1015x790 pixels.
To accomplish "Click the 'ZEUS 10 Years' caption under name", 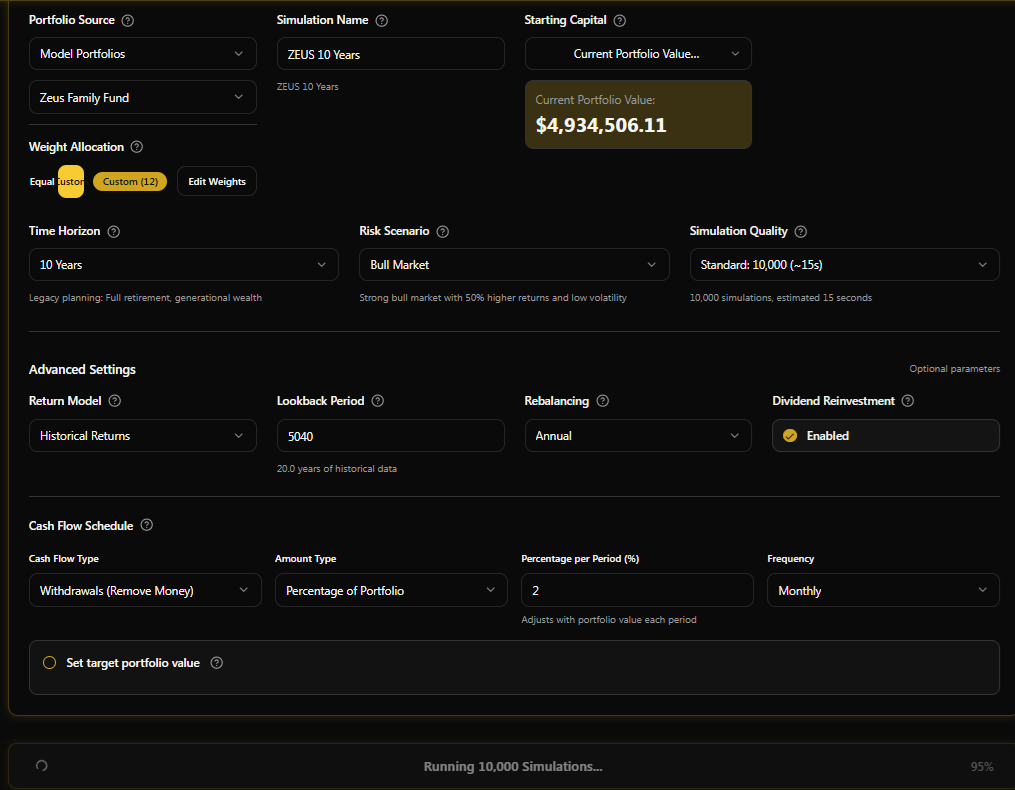I will tap(307, 87).
